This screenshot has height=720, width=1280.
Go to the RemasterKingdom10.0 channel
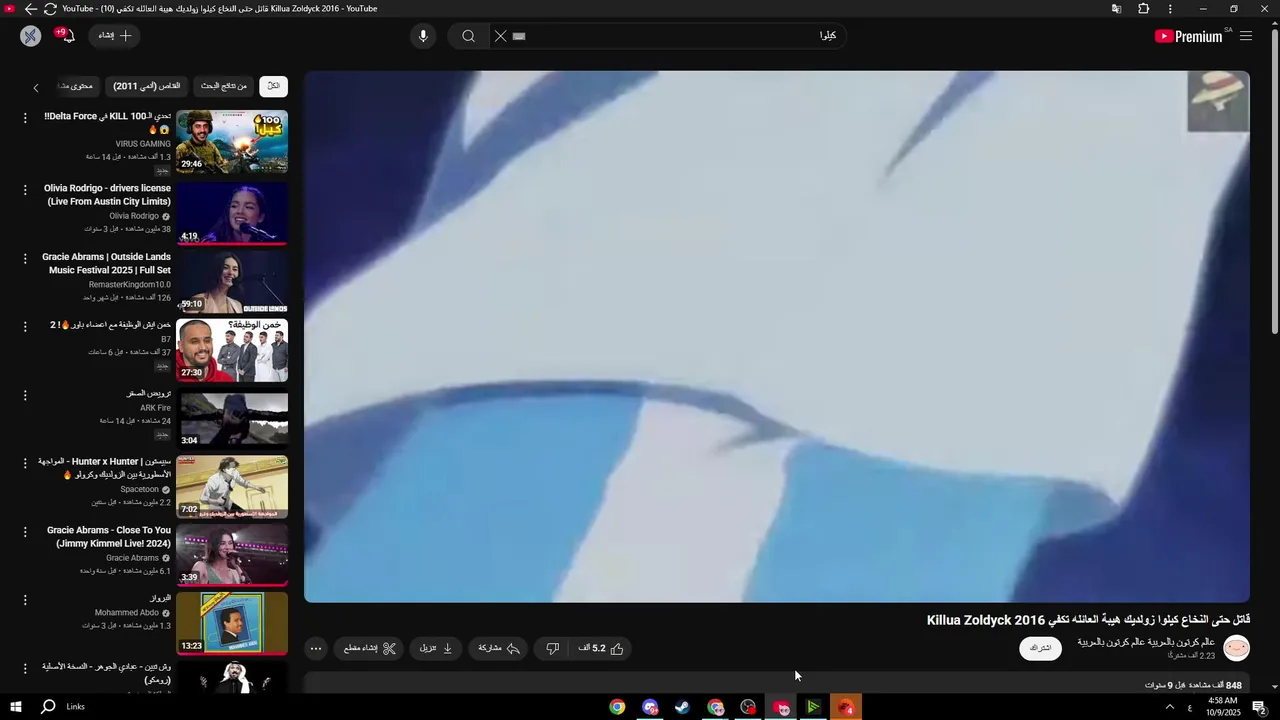(x=130, y=285)
